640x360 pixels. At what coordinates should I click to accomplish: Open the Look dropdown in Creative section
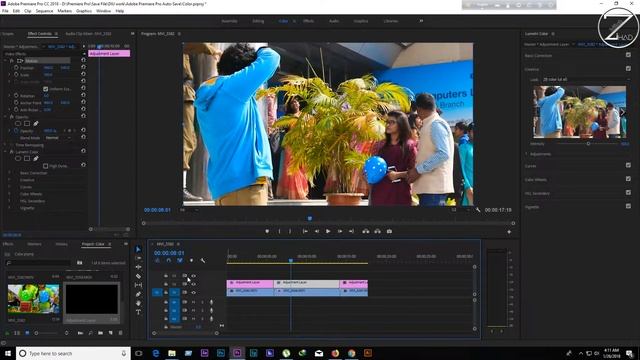coord(586,79)
